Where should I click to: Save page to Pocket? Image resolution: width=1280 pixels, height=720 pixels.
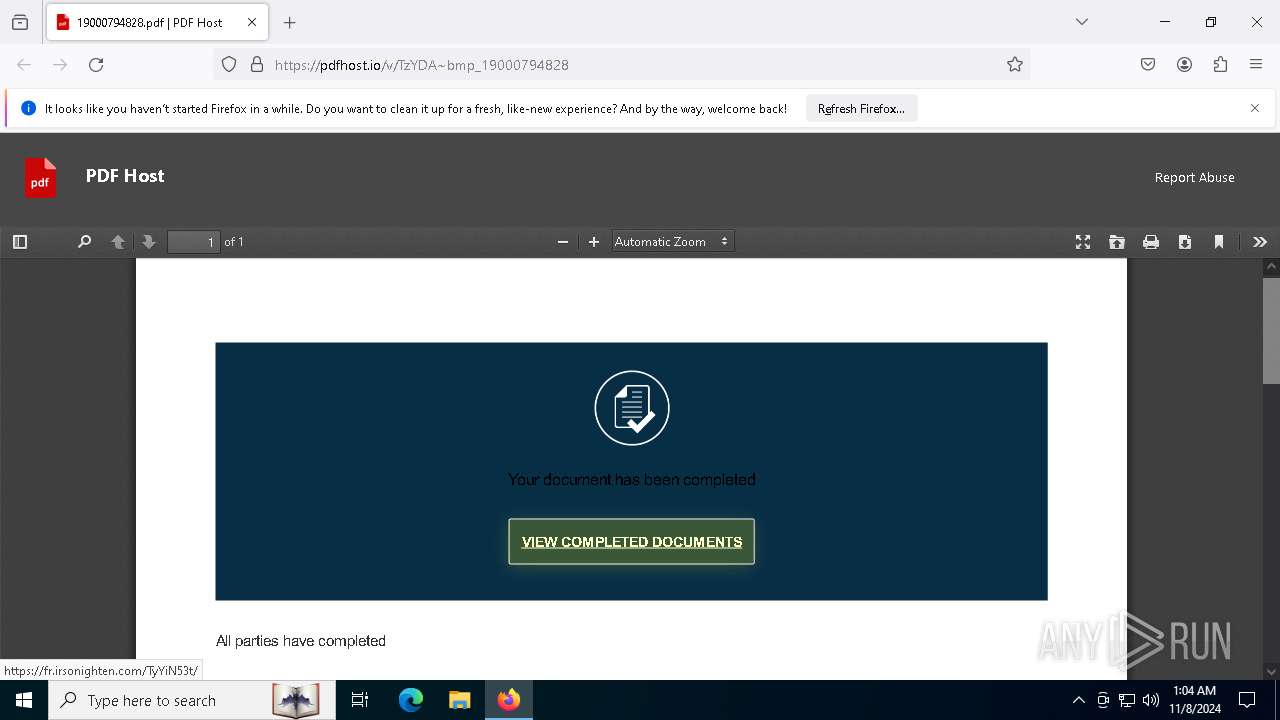click(x=1148, y=65)
